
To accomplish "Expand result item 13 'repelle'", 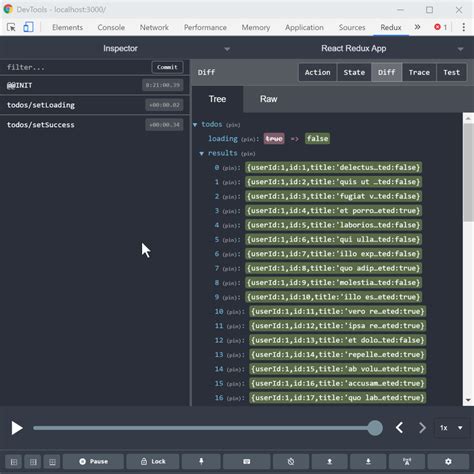I will [338, 354].
